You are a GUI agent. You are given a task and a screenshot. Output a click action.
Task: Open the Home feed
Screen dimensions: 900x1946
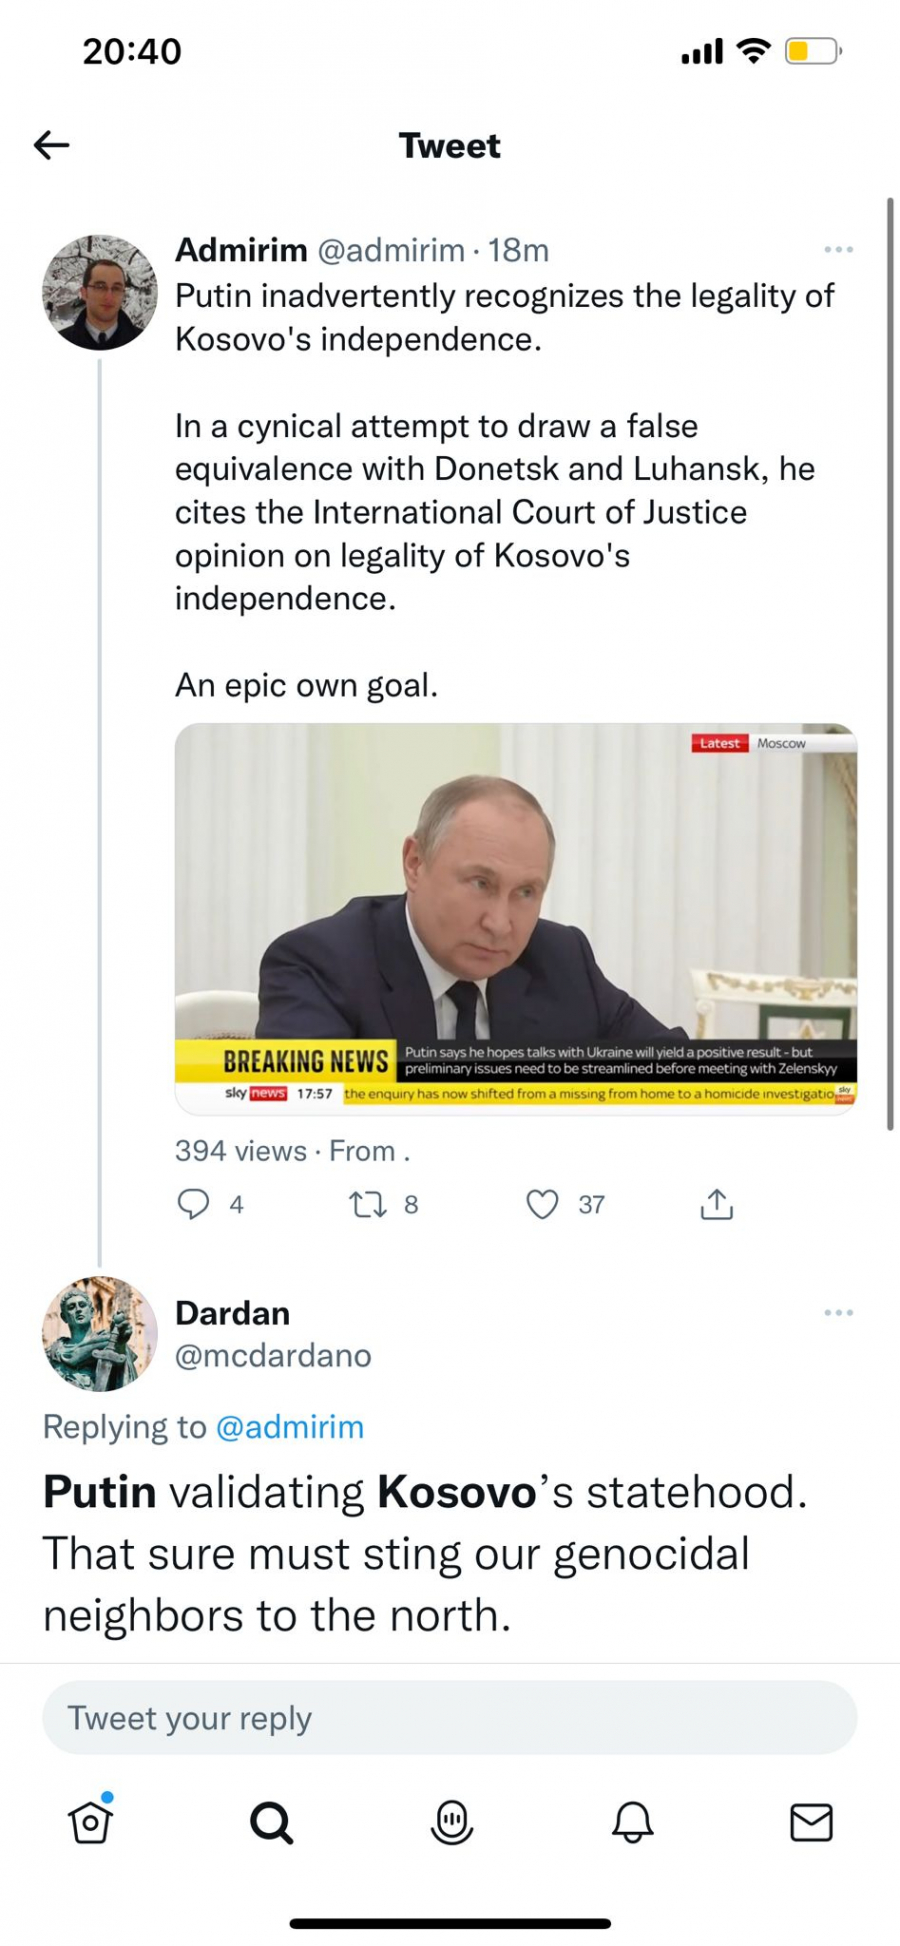click(x=90, y=1822)
